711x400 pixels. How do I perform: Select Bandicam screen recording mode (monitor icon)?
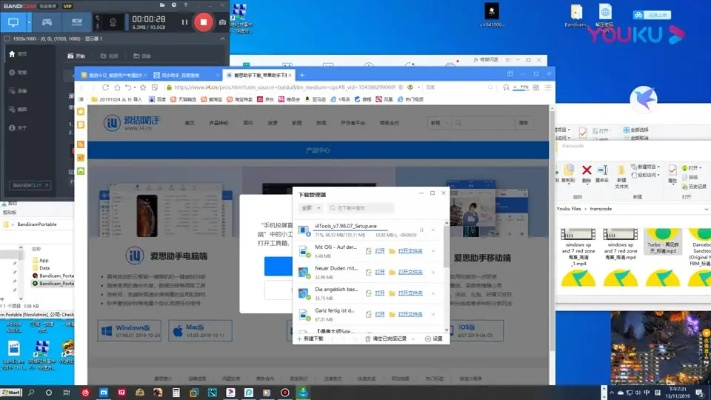(13, 22)
